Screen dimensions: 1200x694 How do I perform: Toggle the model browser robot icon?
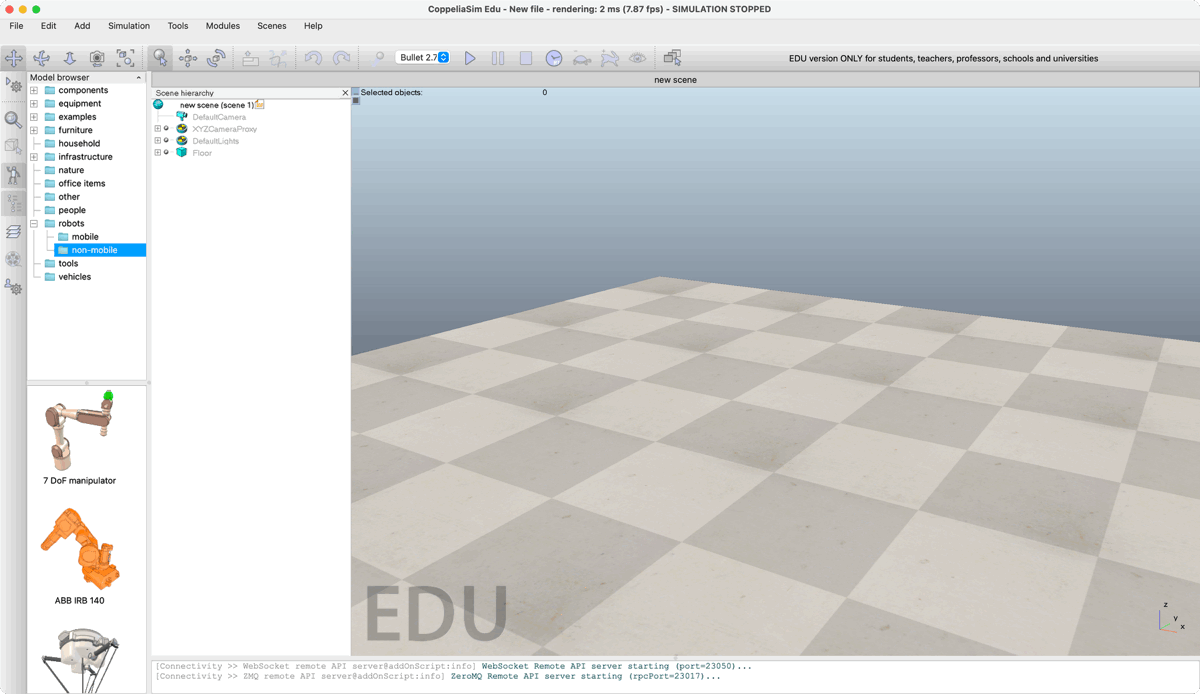13,175
